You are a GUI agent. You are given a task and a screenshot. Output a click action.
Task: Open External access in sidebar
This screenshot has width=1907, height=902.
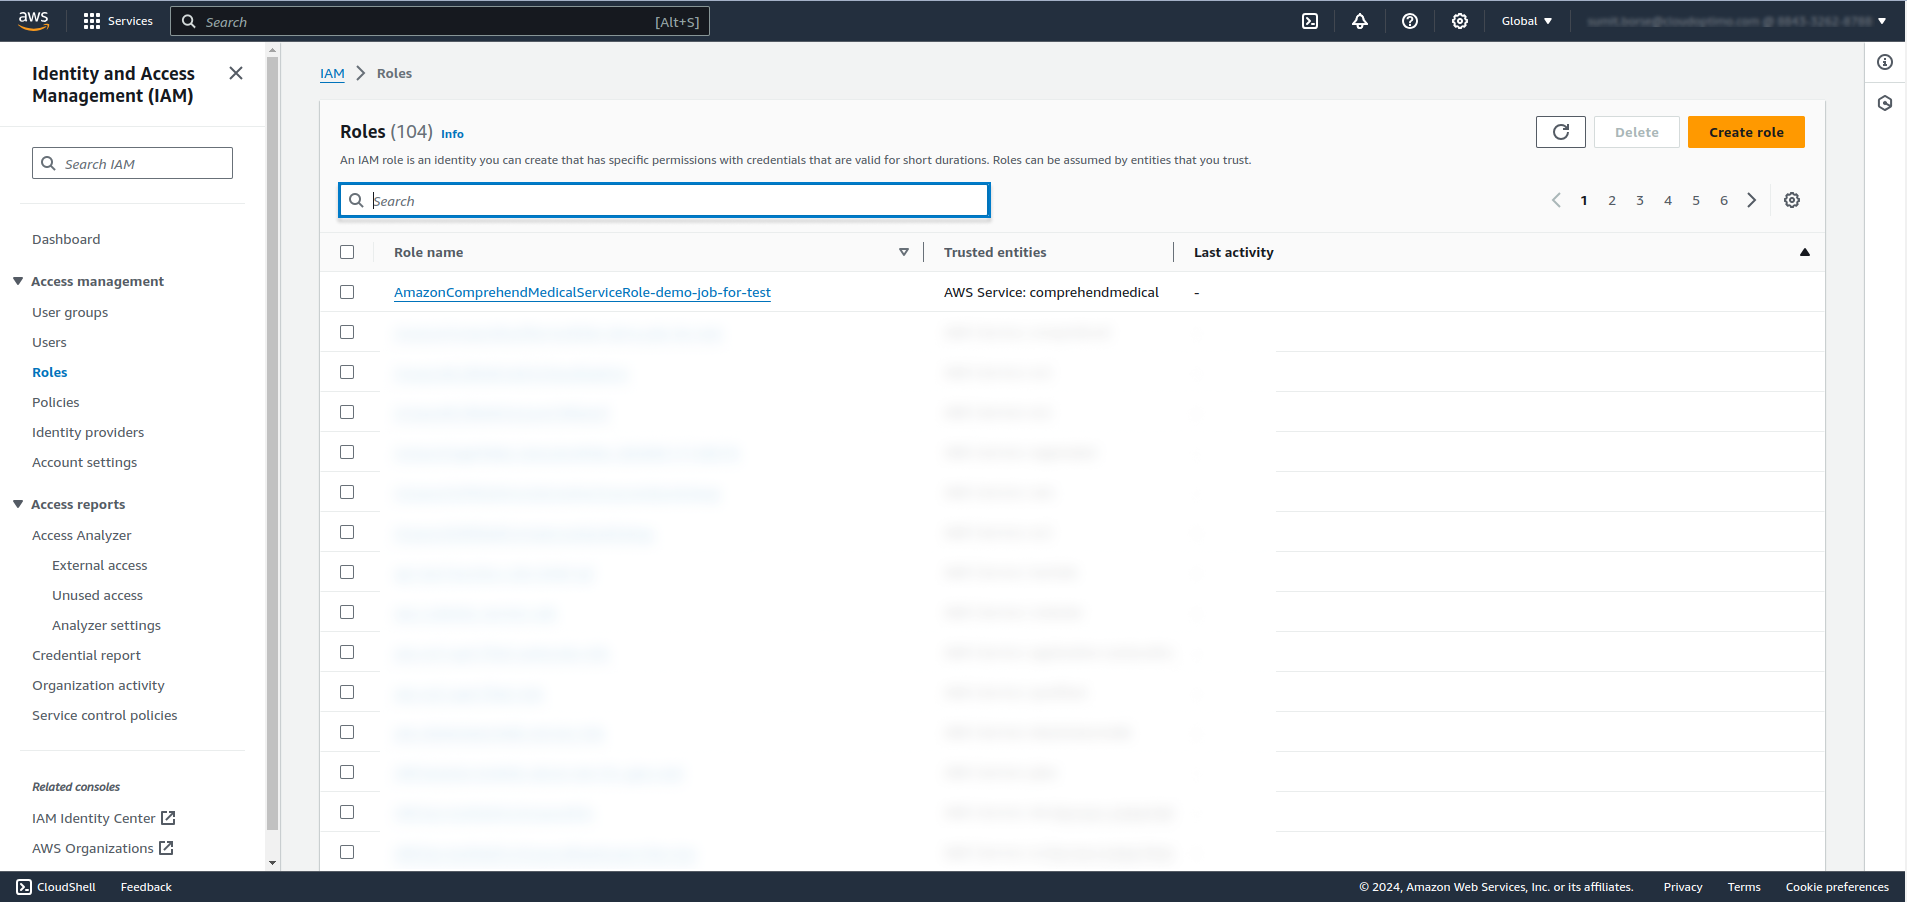pyautogui.click(x=99, y=565)
